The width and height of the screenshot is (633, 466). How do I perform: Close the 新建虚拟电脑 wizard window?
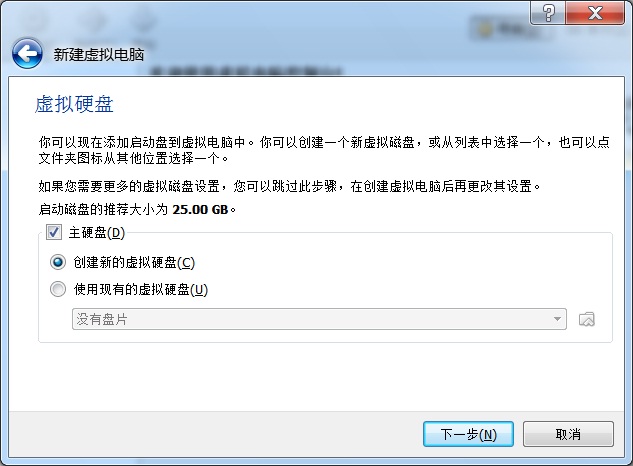pyautogui.click(x=595, y=13)
